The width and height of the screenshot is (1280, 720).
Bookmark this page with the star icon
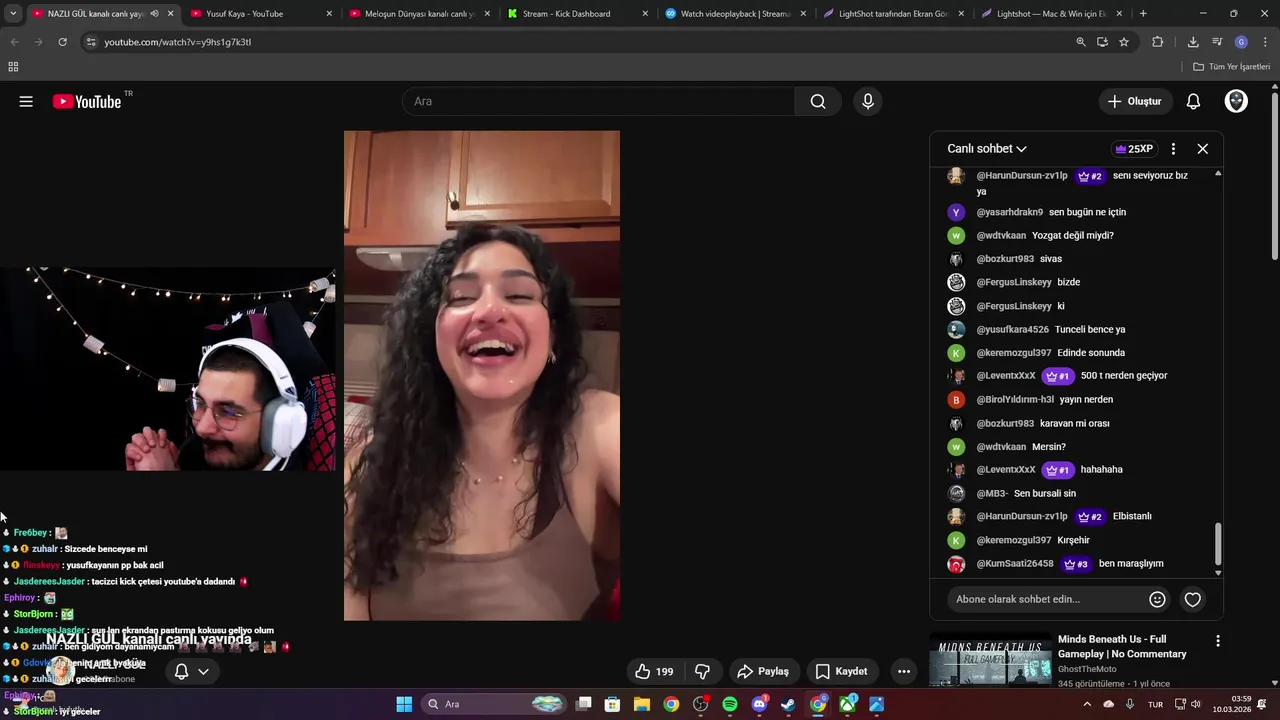(1124, 42)
